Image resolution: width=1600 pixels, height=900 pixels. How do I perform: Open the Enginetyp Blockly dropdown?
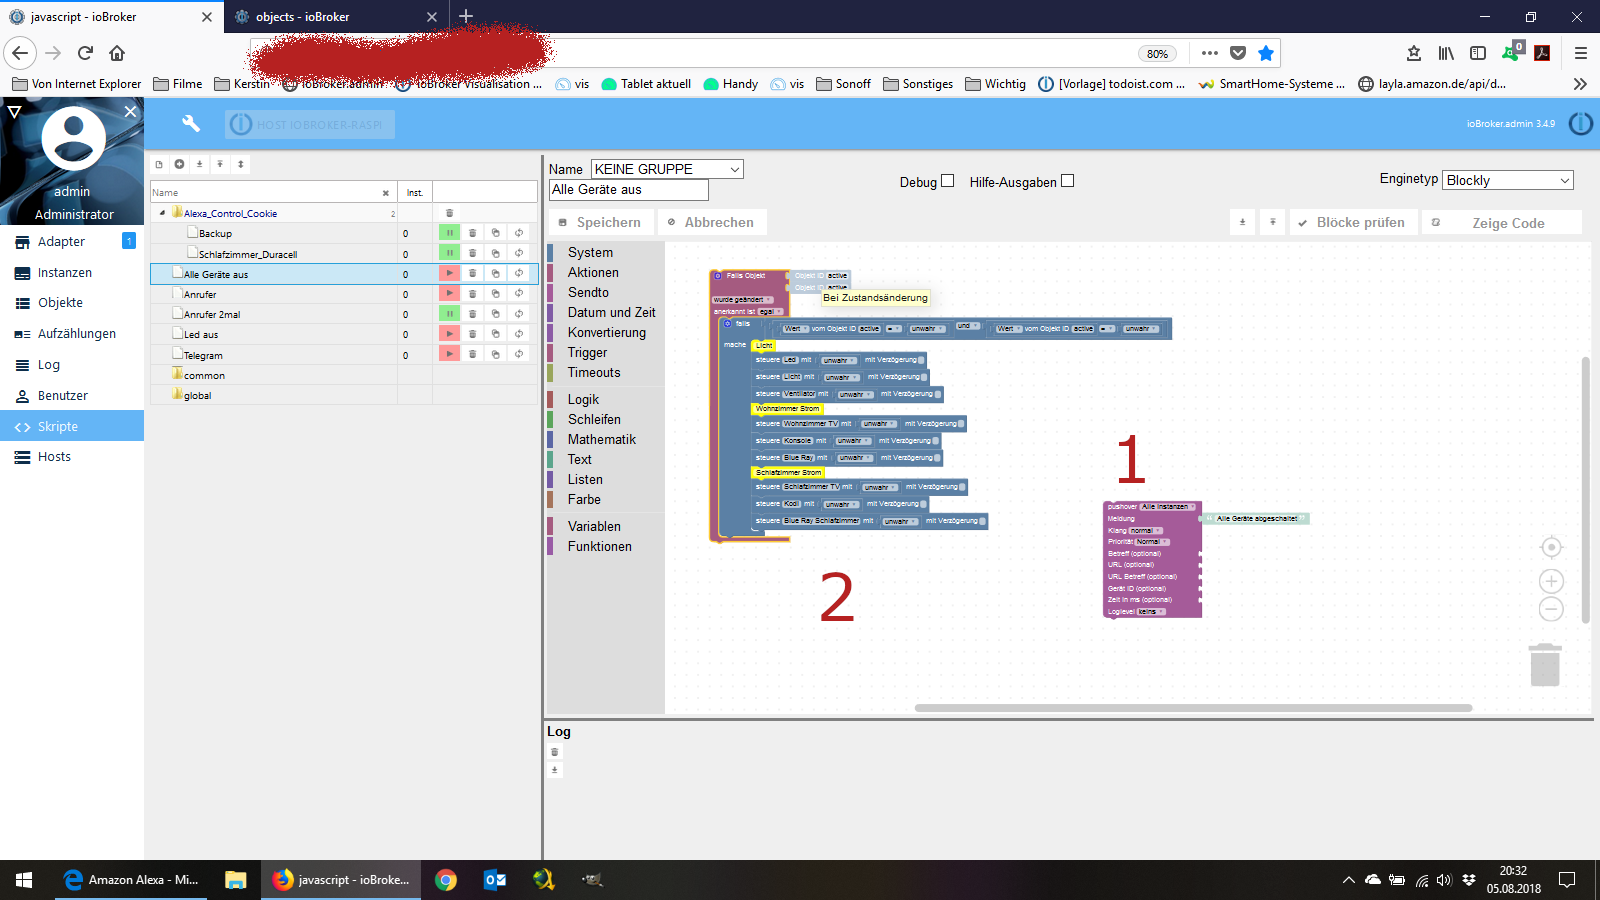[x=1508, y=180]
